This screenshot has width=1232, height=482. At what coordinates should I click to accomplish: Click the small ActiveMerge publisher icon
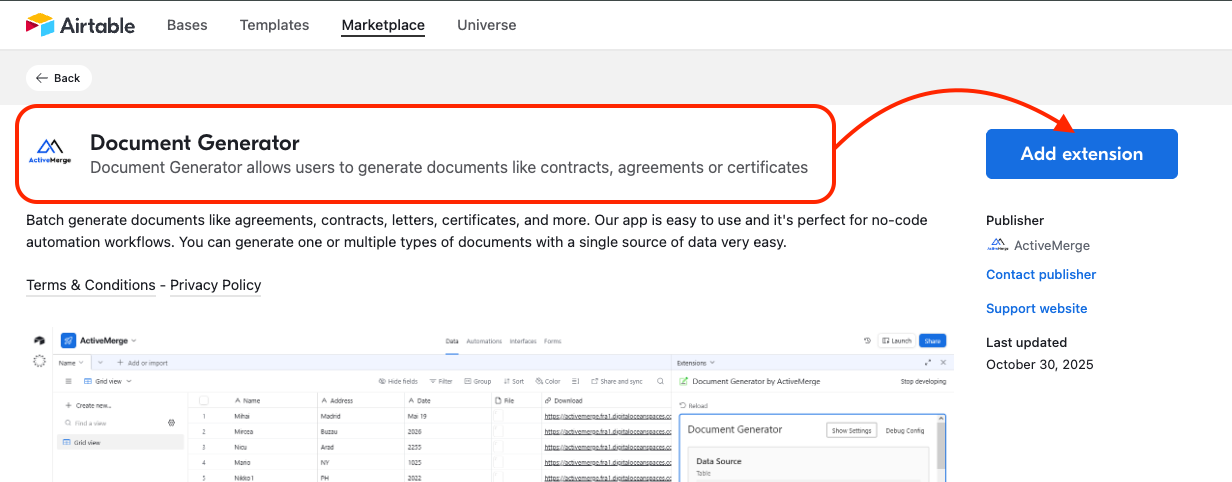pos(997,245)
